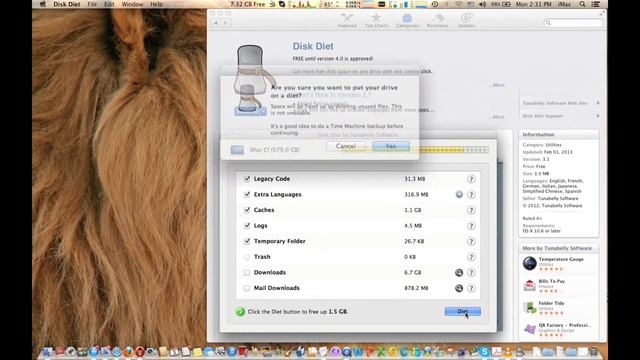
Task: Cancel the diet confirmation dialog
Action: click(x=346, y=146)
